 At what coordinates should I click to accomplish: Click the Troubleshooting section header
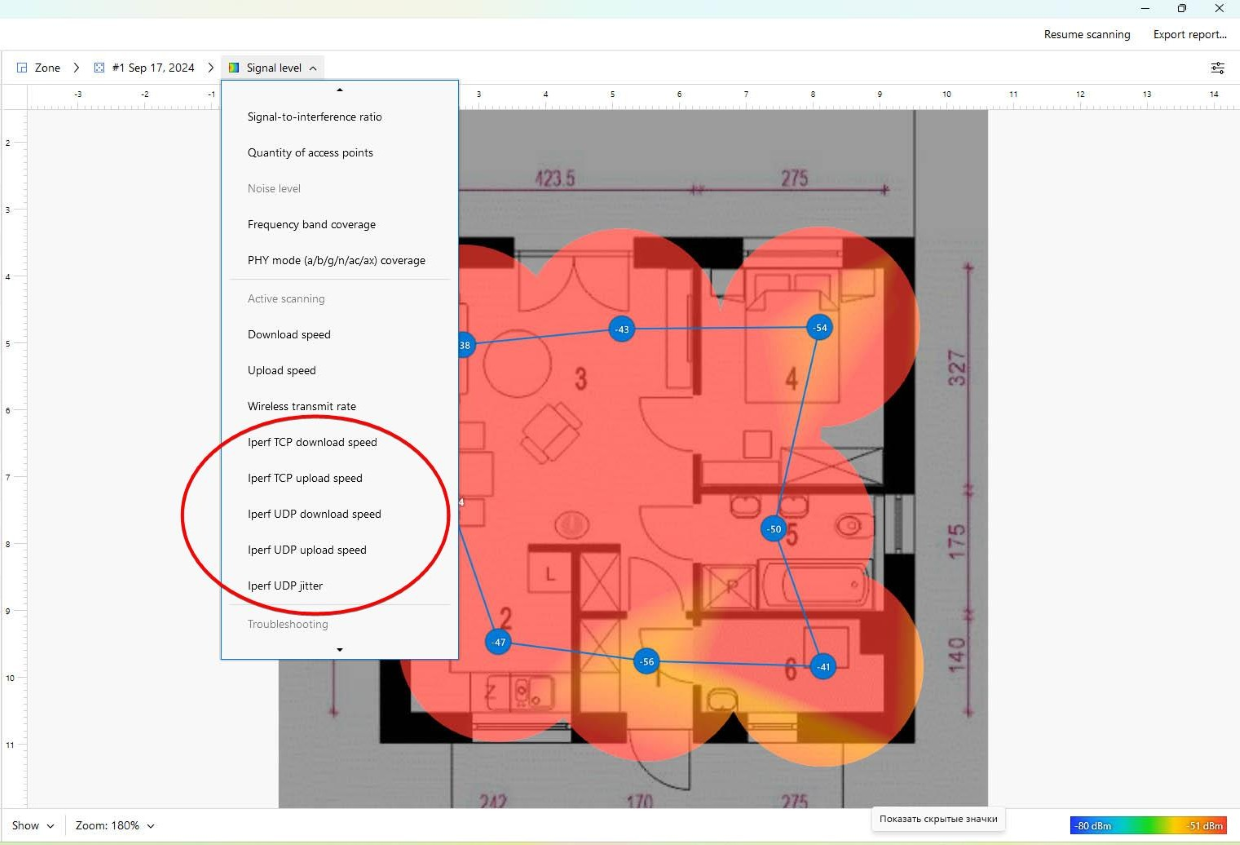[288, 625]
